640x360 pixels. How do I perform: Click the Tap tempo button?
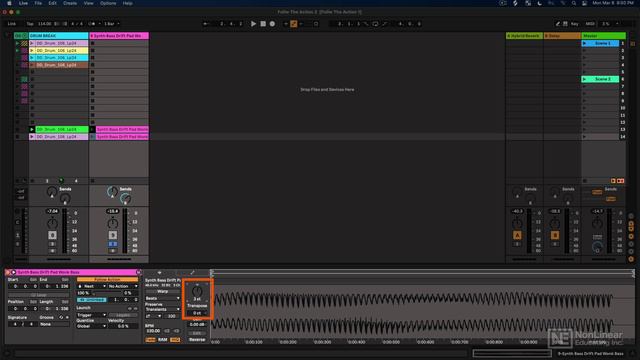coord(30,24)
